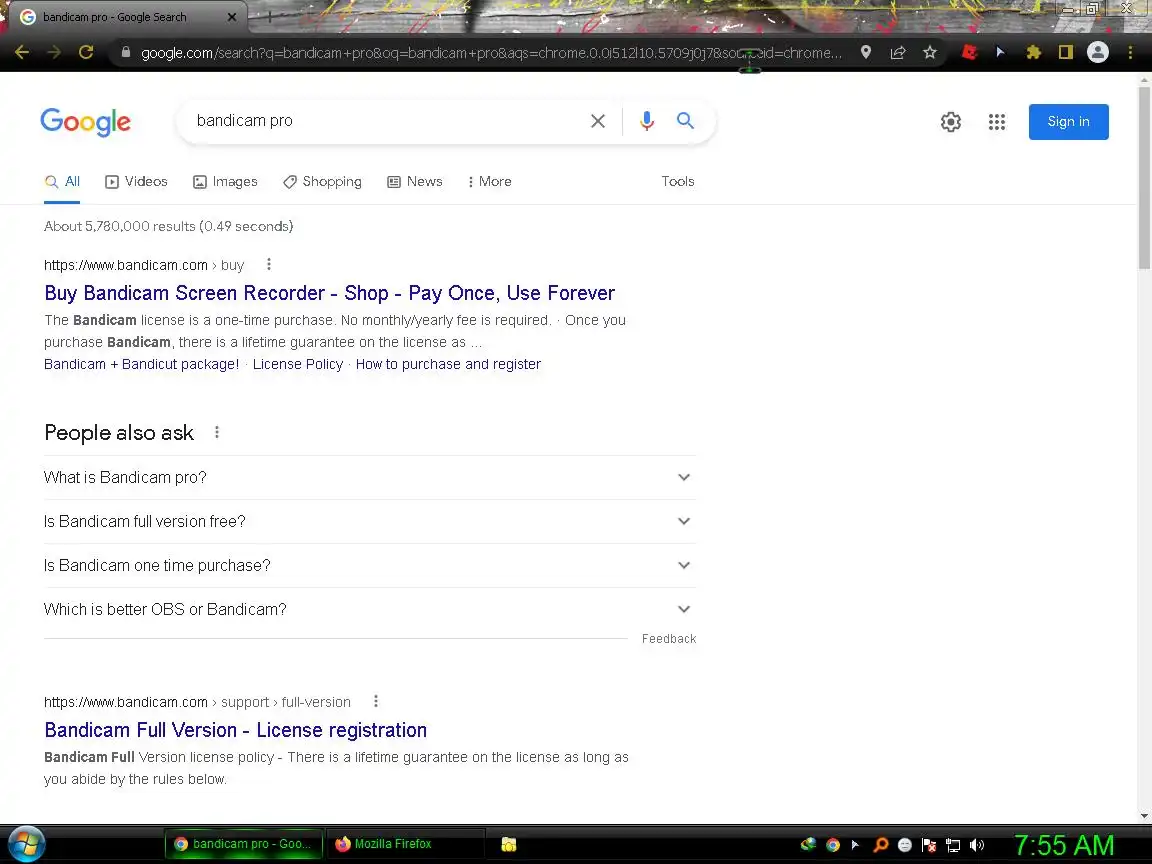Share this page using the share icon
The width and height of the screenshot is (1152, 864).
(x=898, y=52)
